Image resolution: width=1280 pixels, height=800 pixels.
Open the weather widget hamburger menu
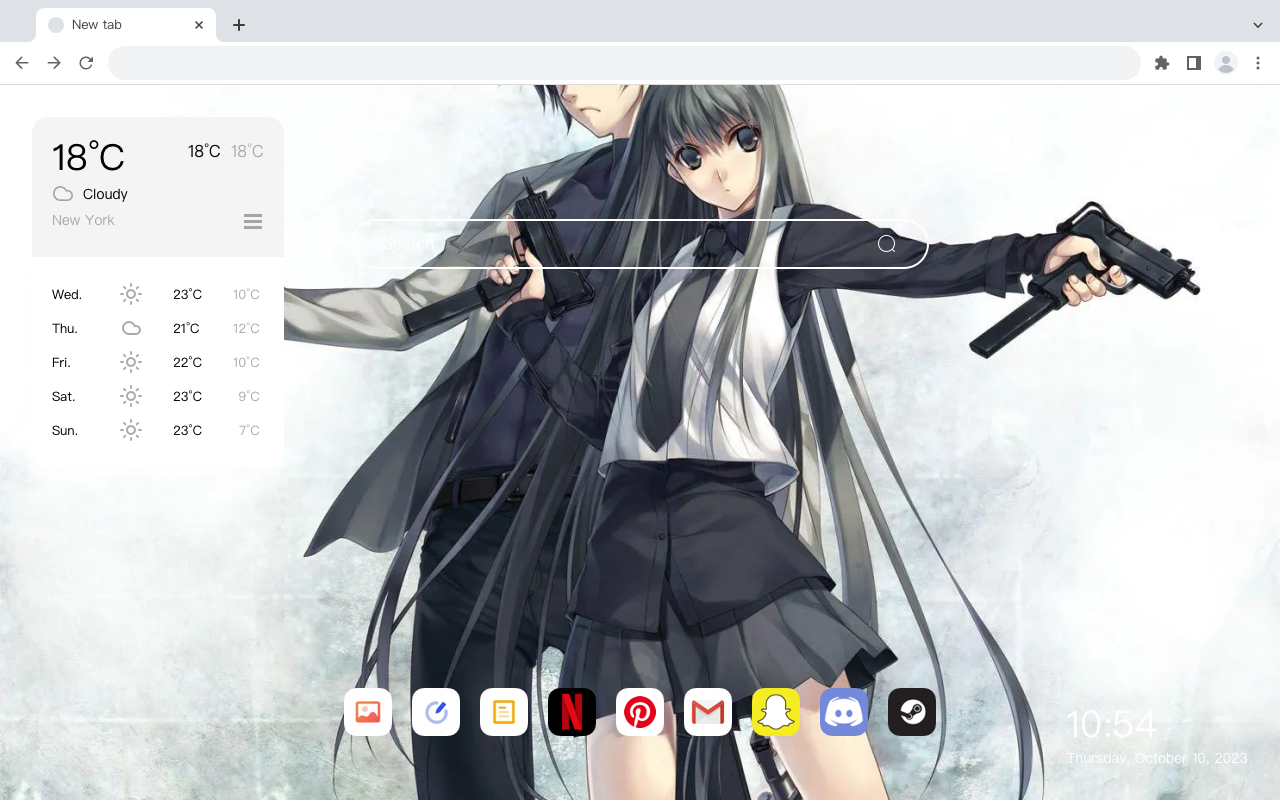tap(253, 222)
